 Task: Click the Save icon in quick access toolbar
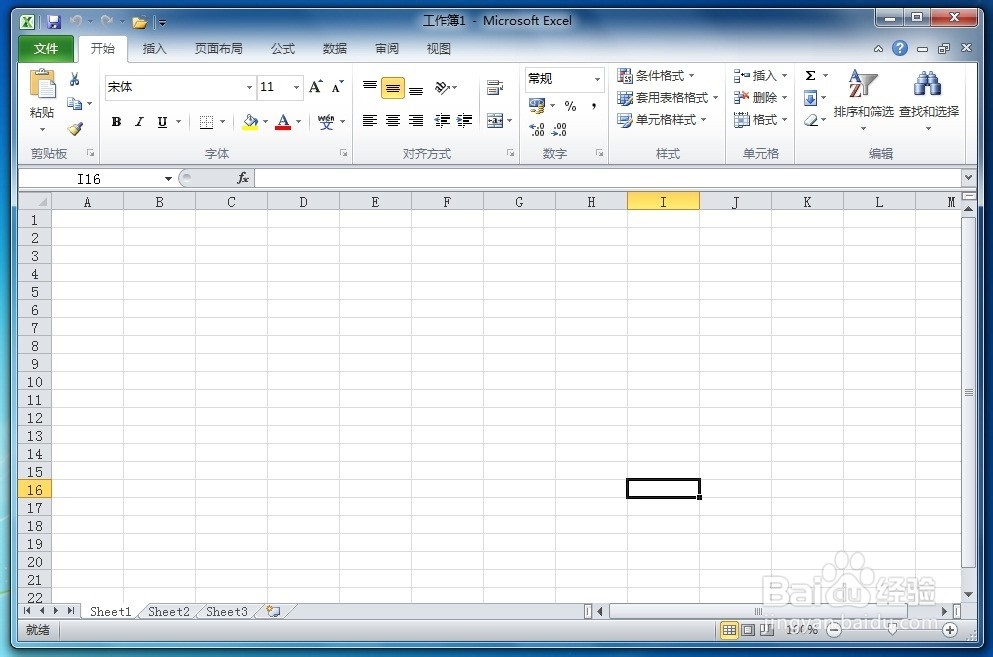click(x=54, y=22)
